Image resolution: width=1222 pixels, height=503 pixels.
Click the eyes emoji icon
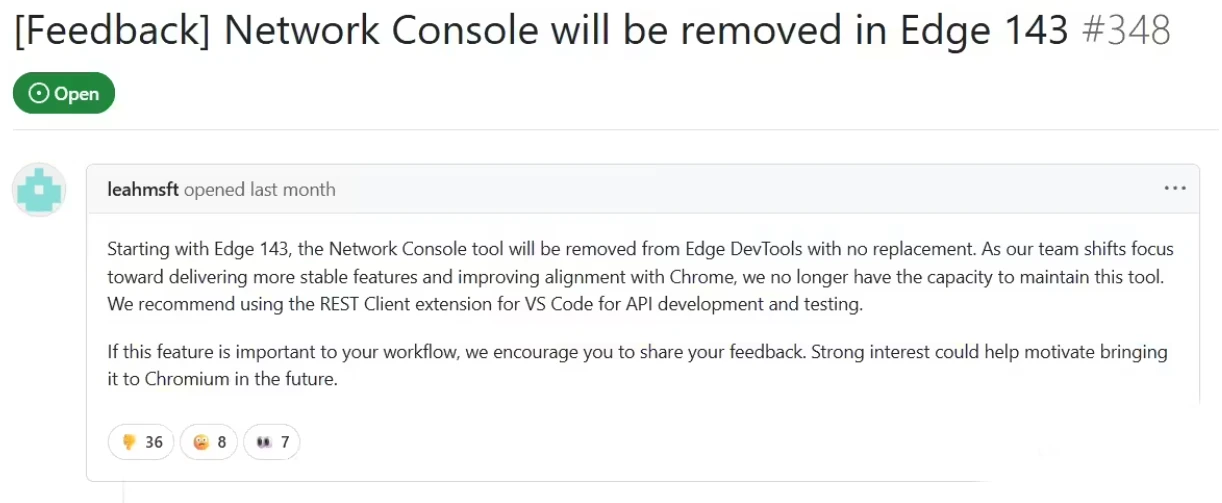(265, 442)
